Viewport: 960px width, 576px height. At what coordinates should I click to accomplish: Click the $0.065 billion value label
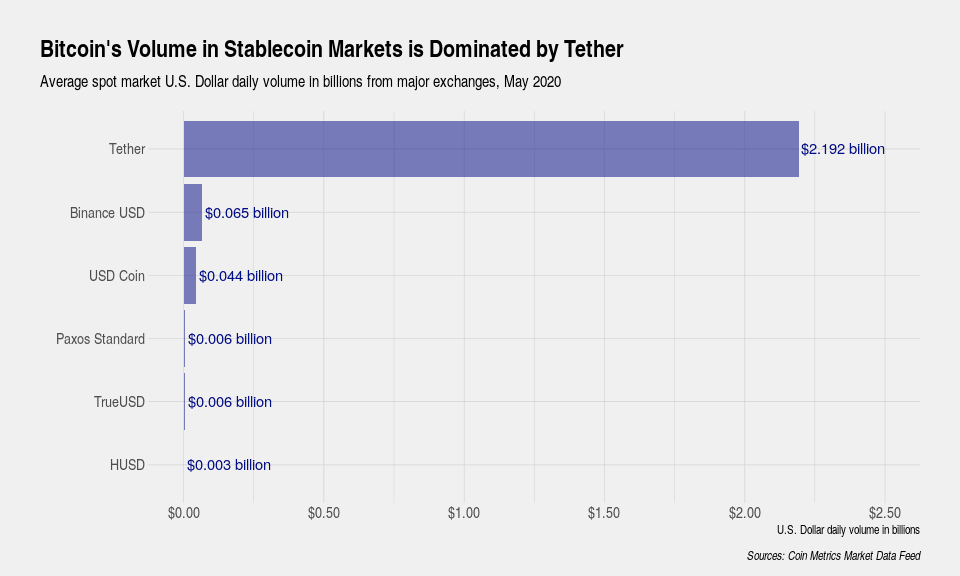pos(247,213)
